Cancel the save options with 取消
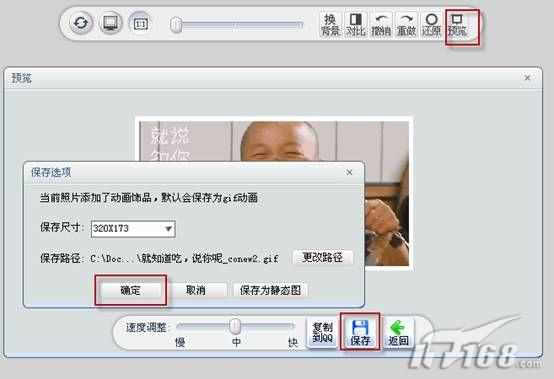Image resolution: width=554 pixels, height=379 pixels. point(195,290)
